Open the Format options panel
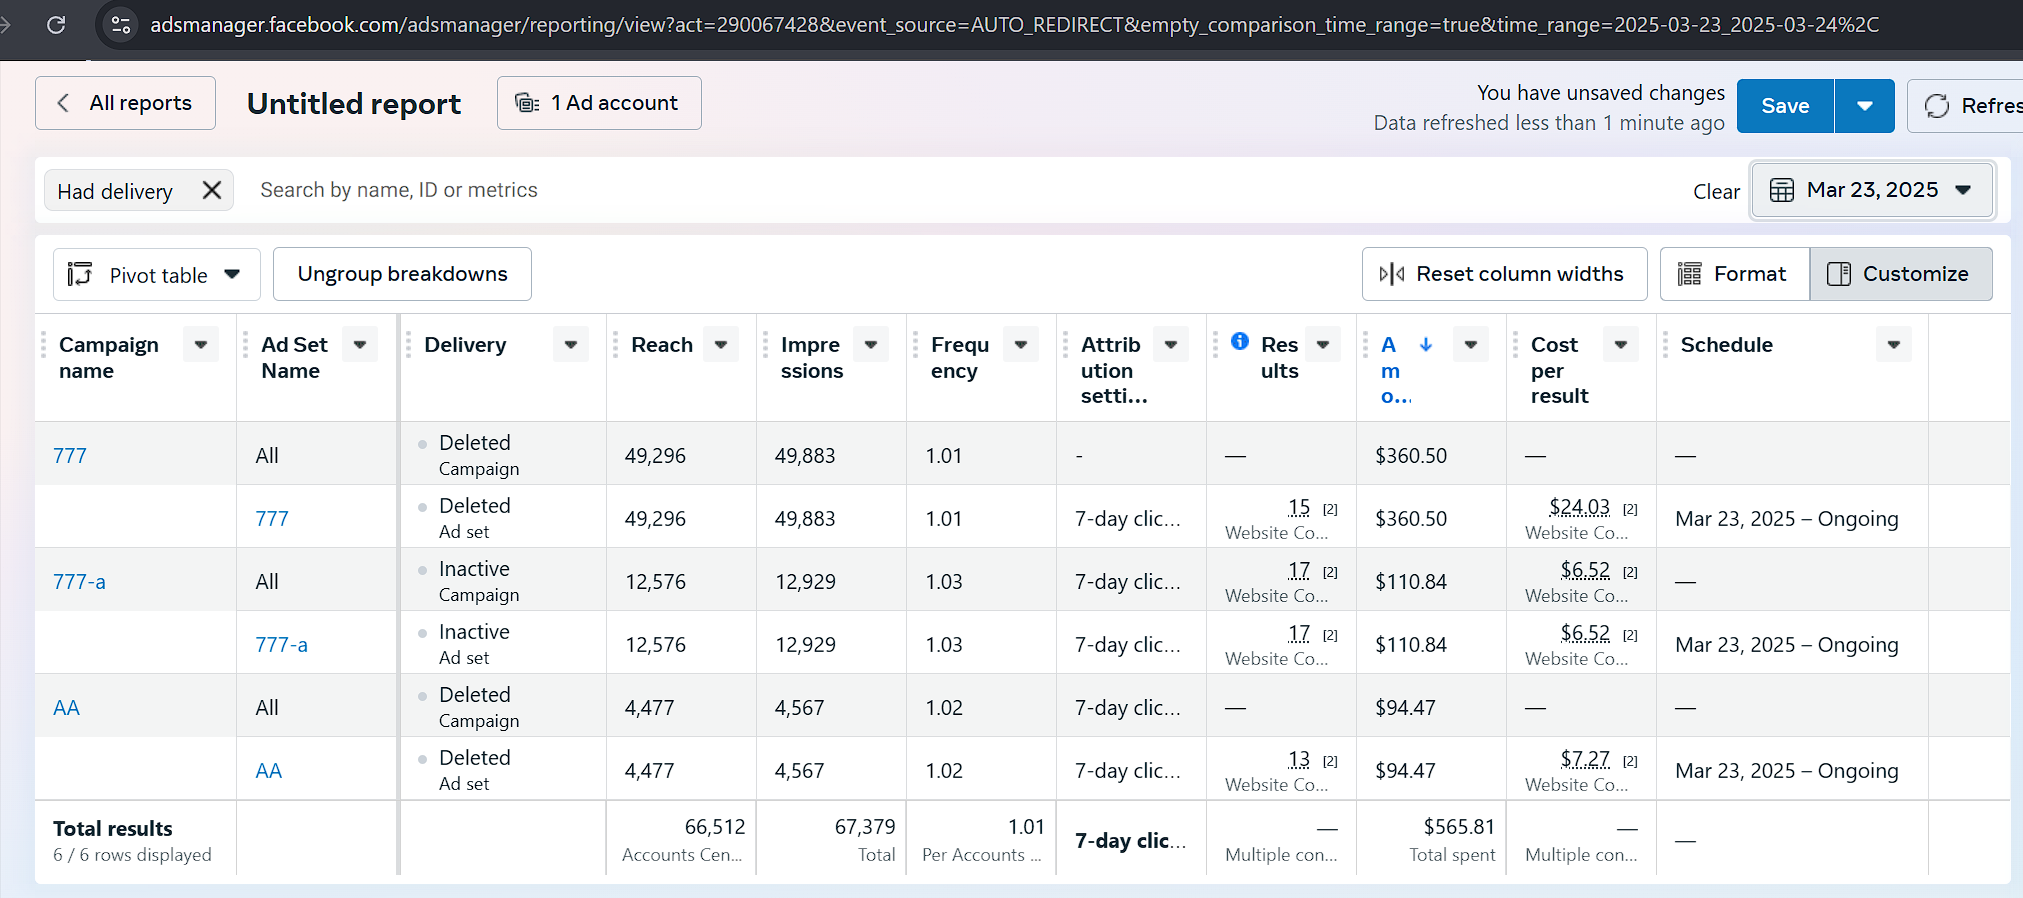Image resolution: width=2023 pixels, height=898 pixels. pos(1734,274)
